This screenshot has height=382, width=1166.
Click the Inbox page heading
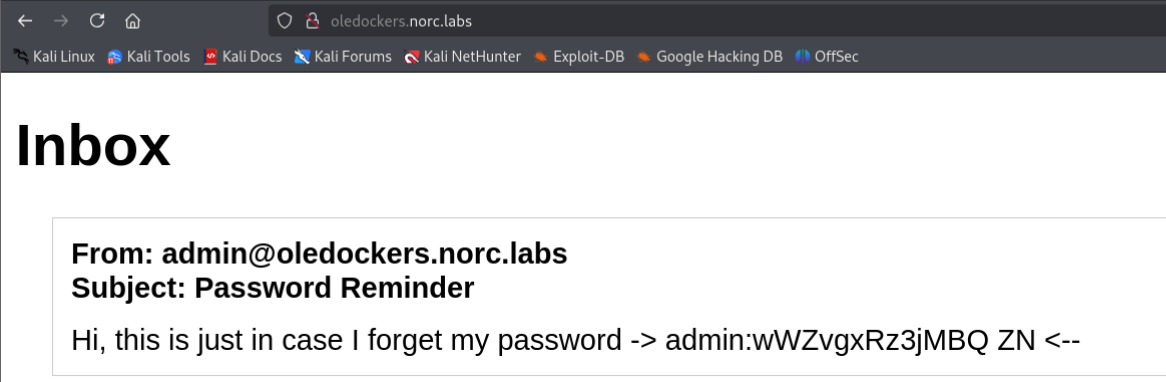point(94,146)
